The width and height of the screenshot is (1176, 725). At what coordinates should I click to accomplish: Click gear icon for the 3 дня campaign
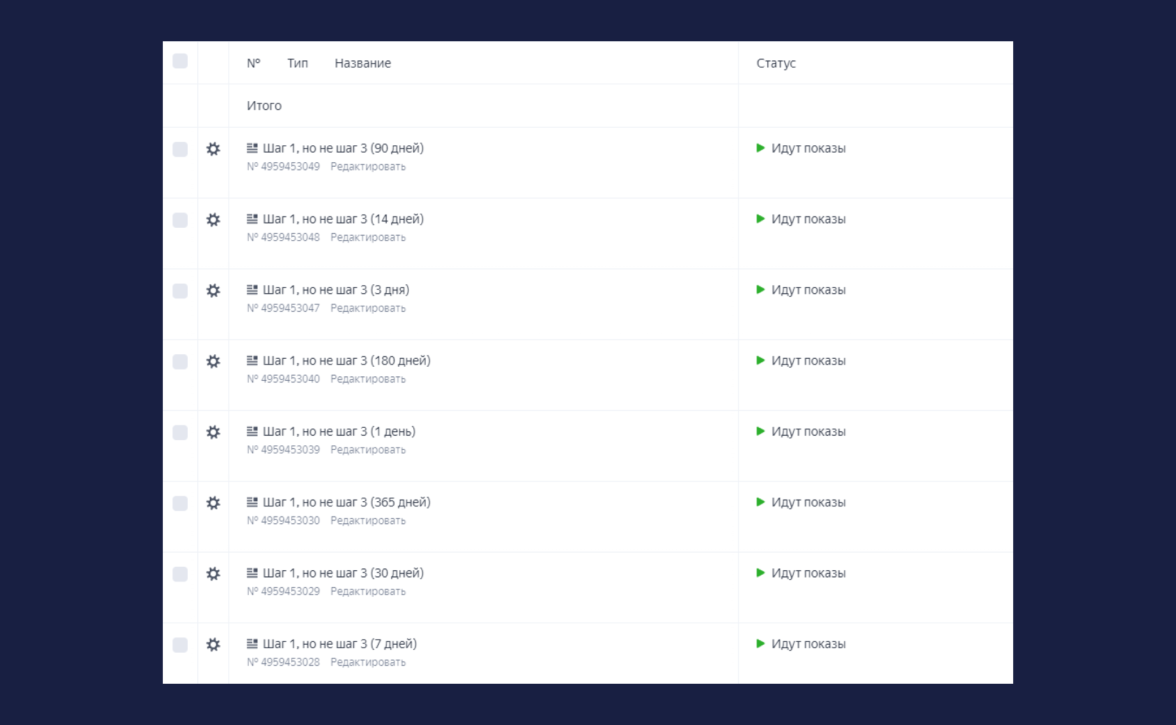click(x=213, y=291)
